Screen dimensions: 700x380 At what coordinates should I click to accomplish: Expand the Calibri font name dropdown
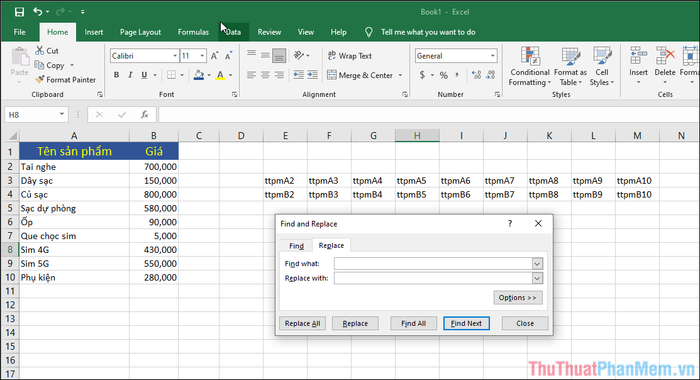click(x=175, y=56)
